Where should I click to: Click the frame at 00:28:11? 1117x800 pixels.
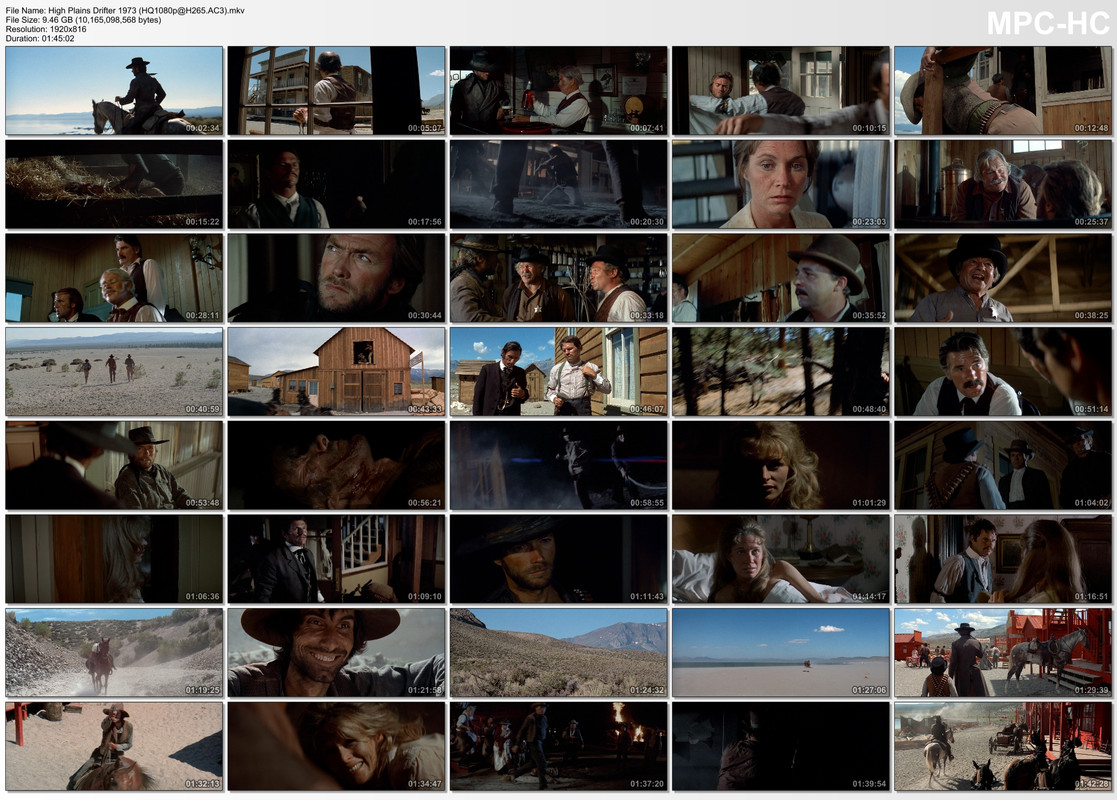point(114,278)
